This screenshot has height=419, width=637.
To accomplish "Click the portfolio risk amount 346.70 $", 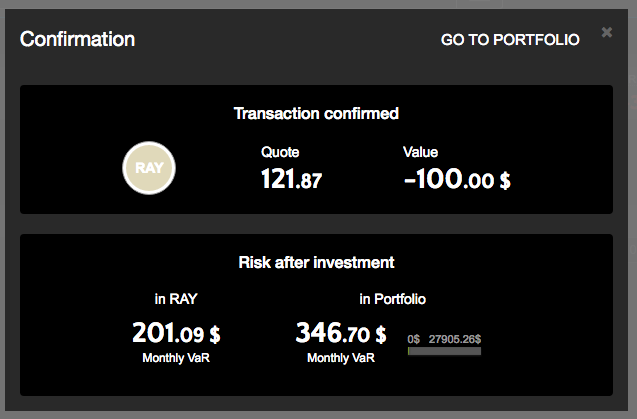I will coord(341,332).
